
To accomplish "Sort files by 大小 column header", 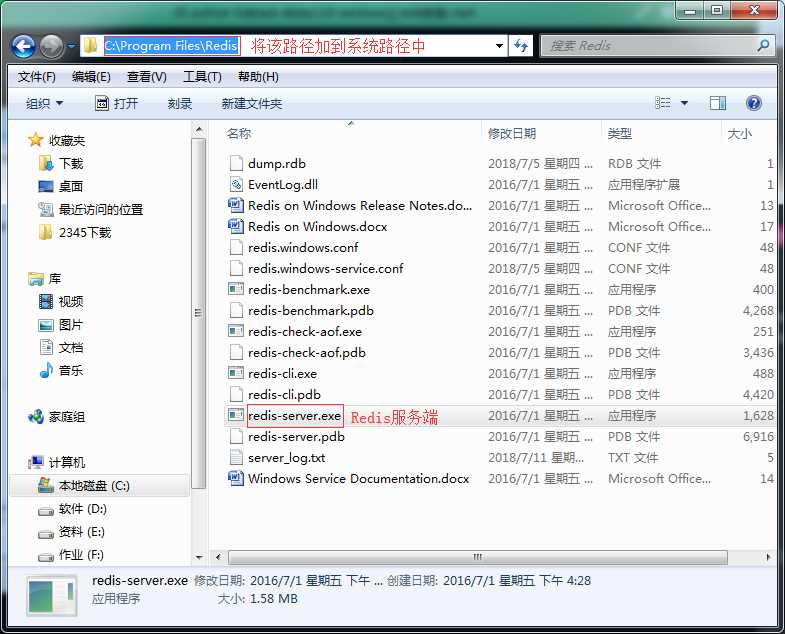I will pos(739,134).
